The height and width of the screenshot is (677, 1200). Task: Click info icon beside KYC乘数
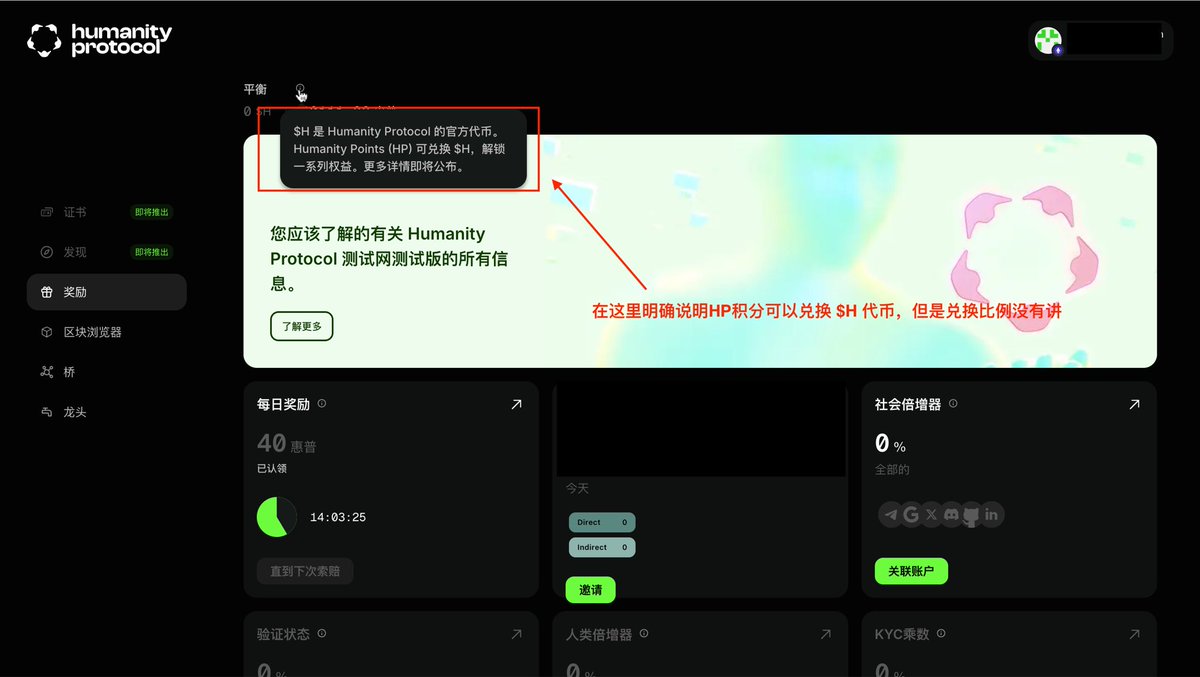941,634
